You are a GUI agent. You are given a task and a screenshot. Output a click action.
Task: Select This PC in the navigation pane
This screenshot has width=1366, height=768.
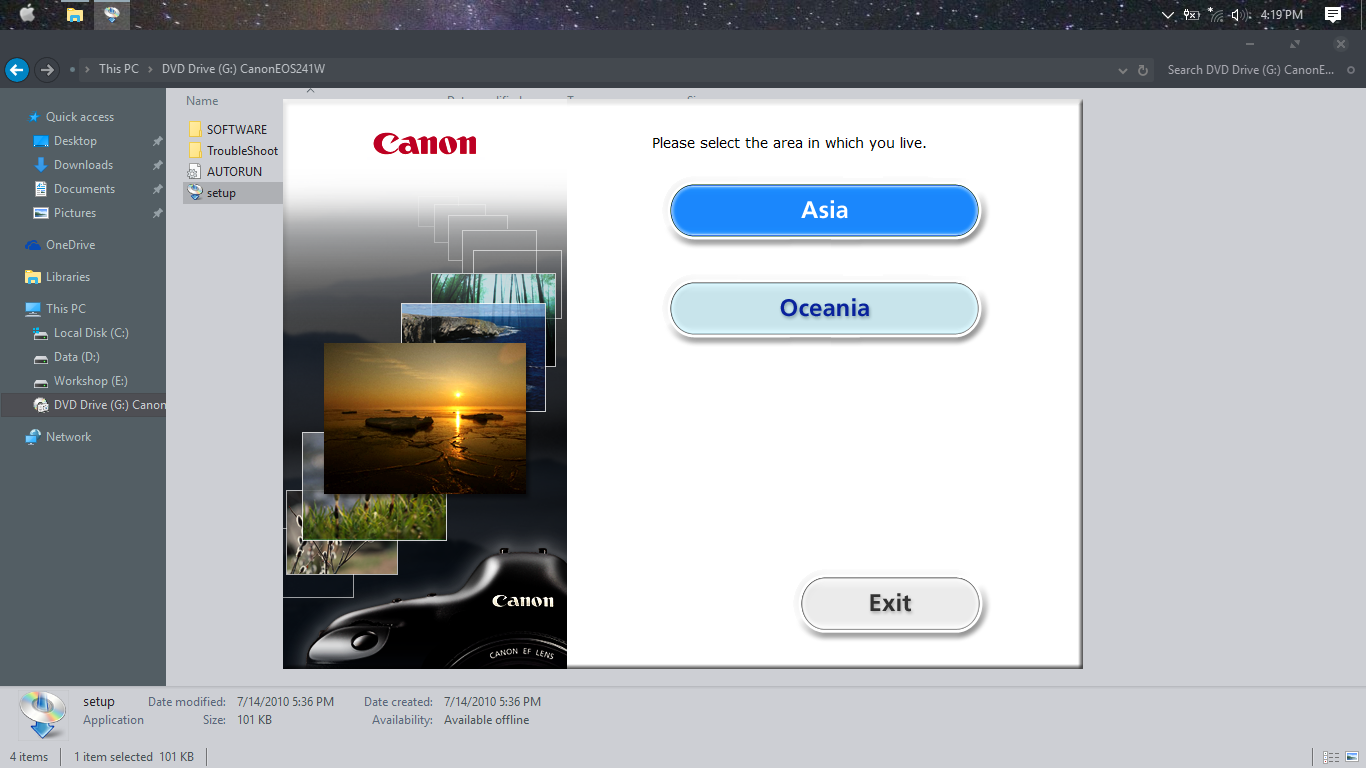pyautogui.click(x=65, y=309)
